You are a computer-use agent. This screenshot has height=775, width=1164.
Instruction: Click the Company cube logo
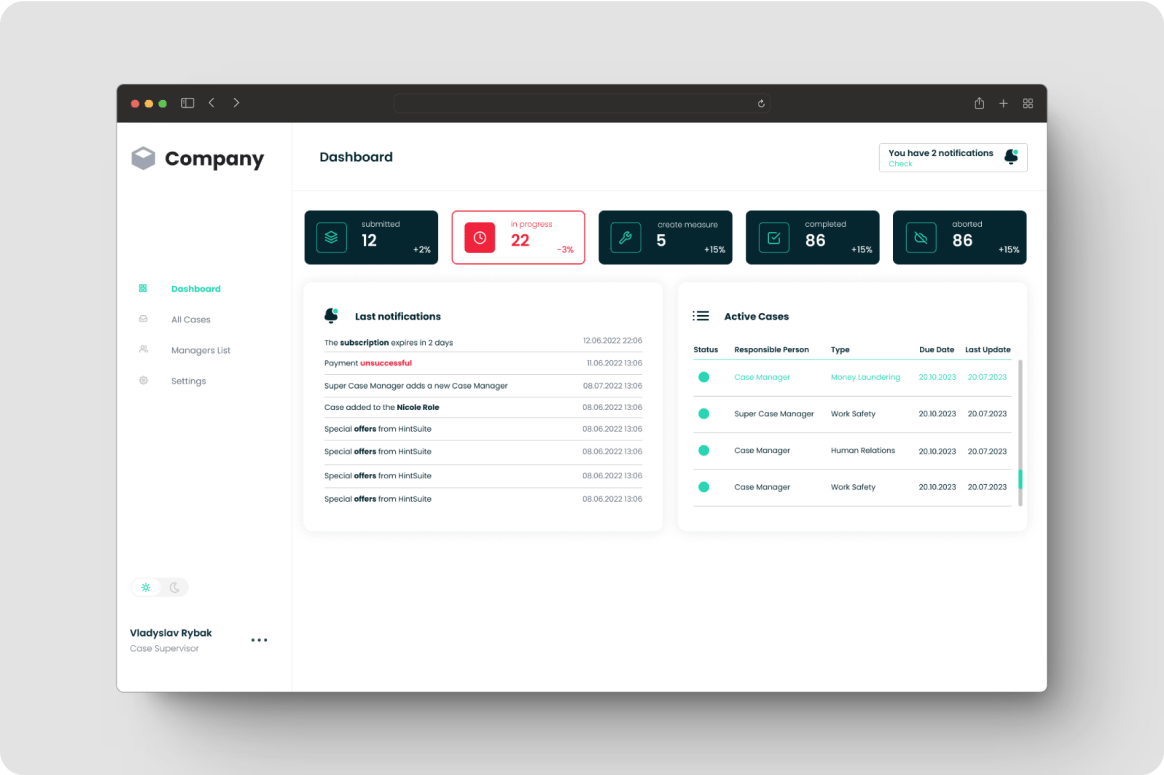[x=144, y=158]
